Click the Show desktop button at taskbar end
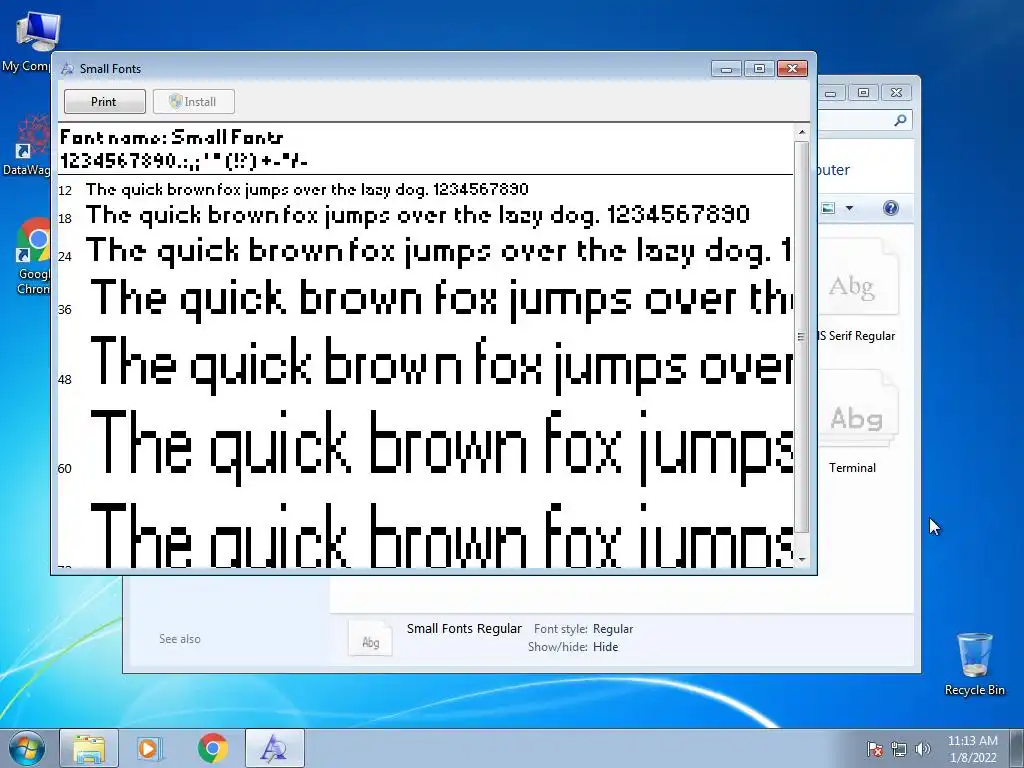The image size is (1024, 768). 1018,748
